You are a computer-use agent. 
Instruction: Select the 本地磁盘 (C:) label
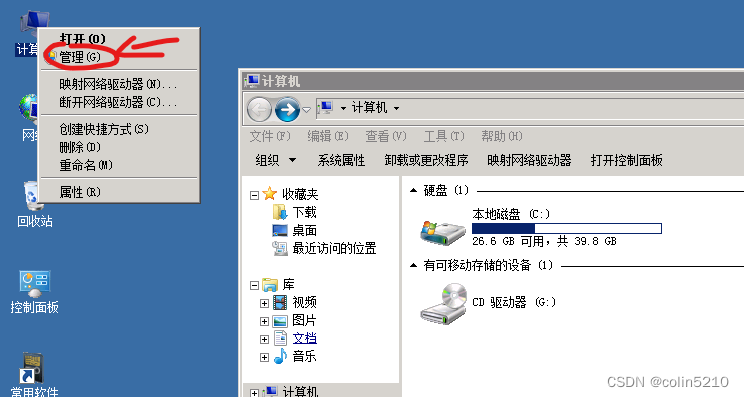(x=511, y=215)
